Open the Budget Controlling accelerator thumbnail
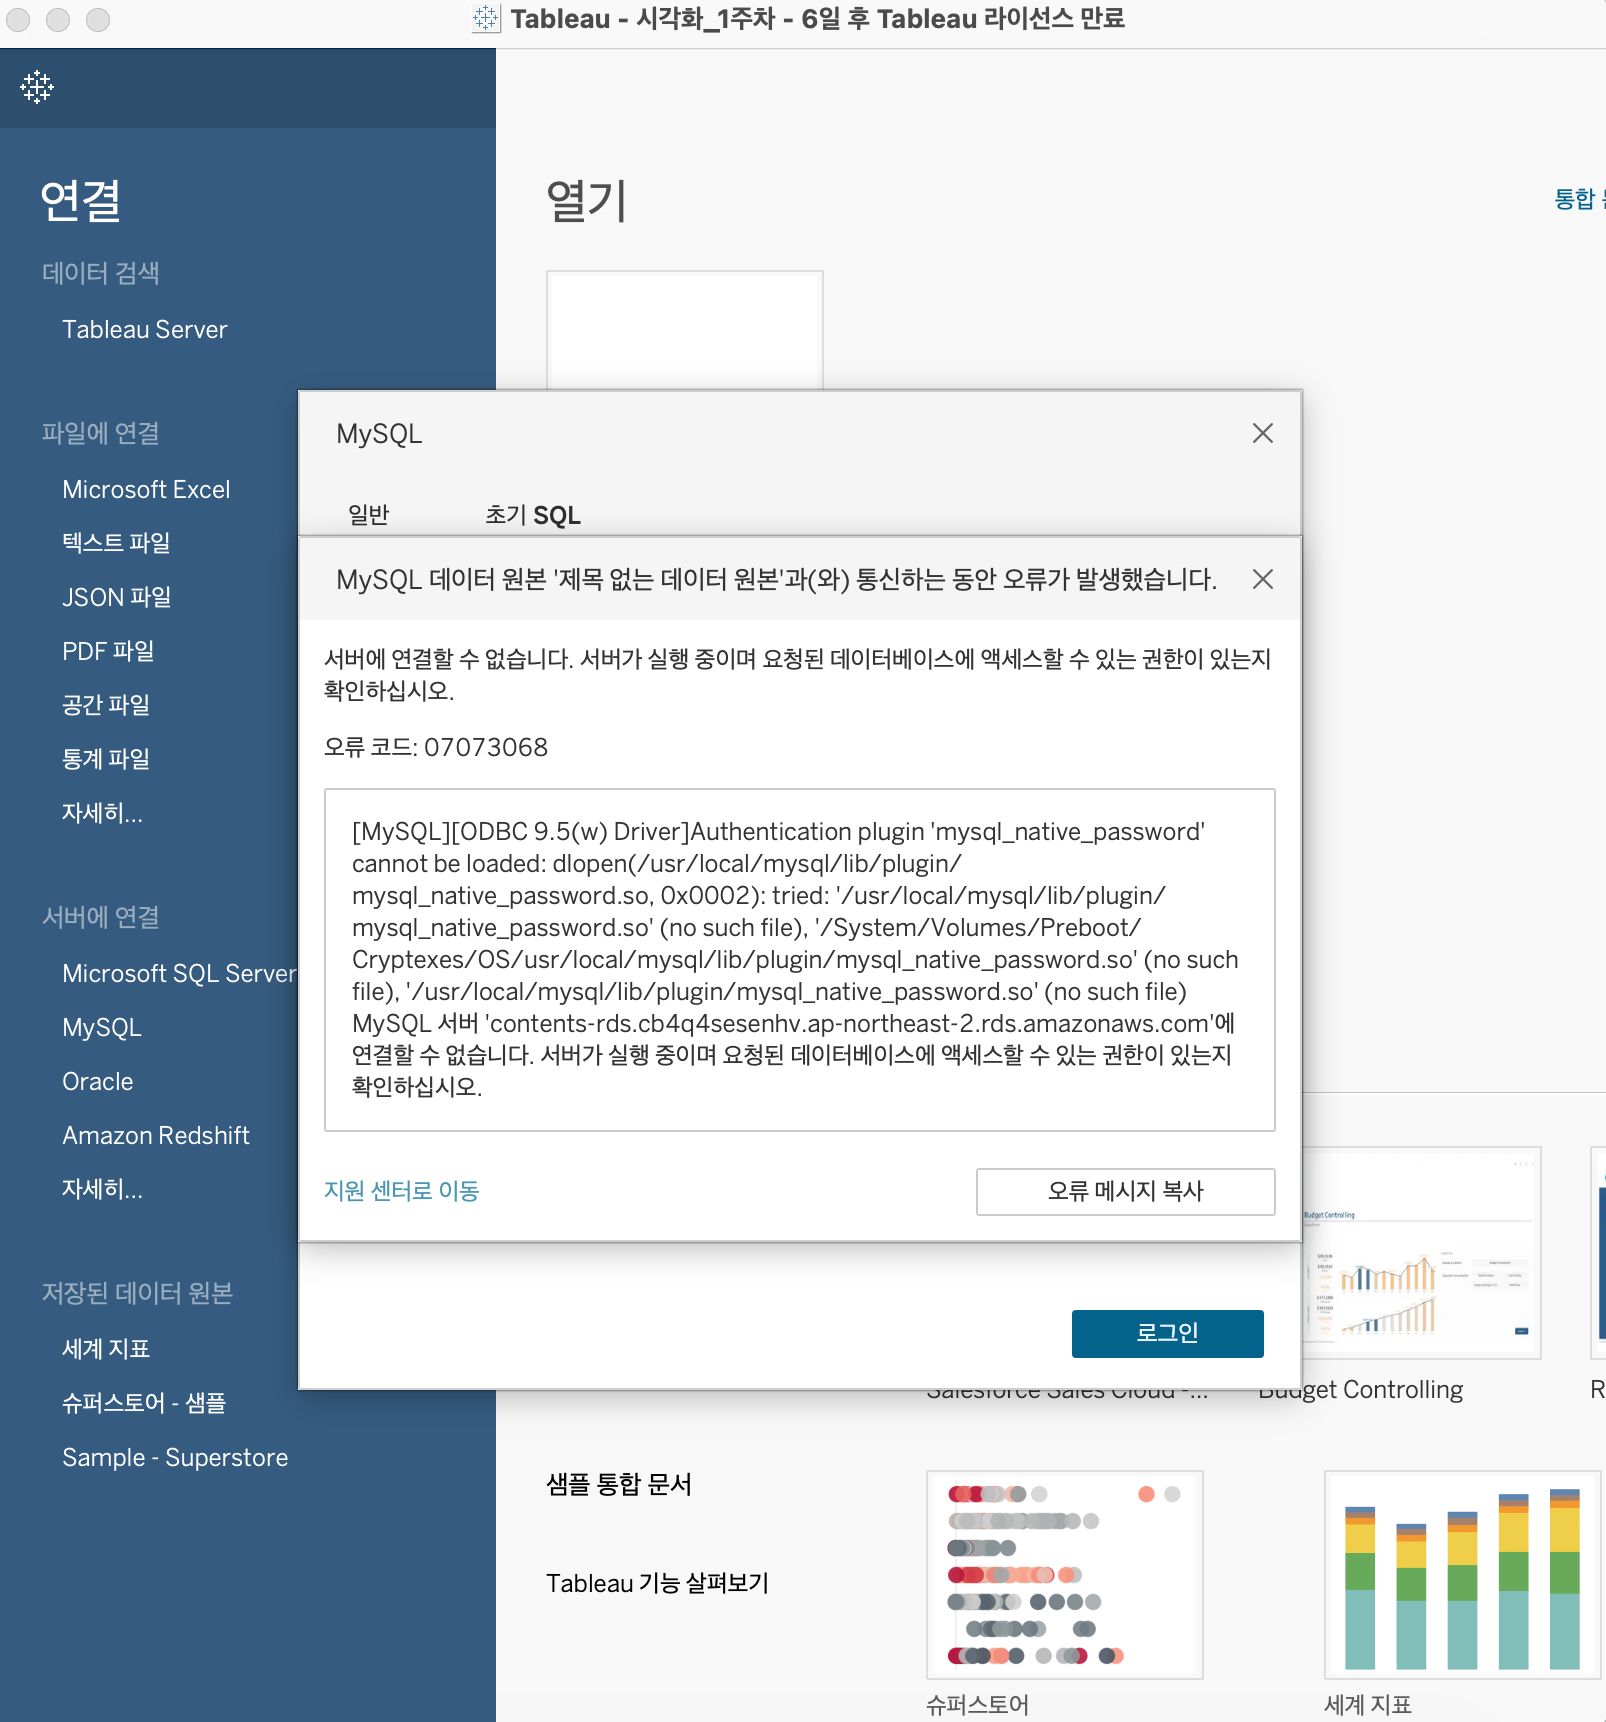Screen dimensions: 1606x1722 [1421, 1253]
